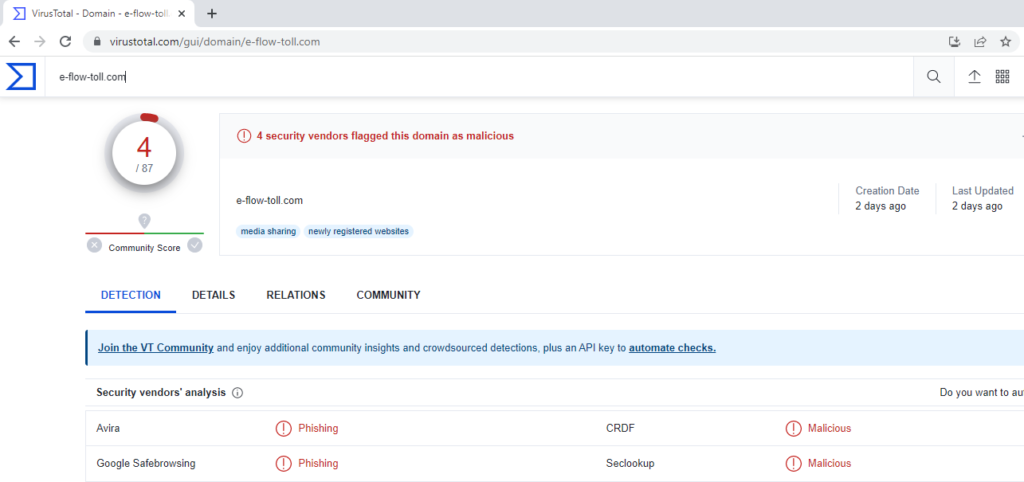Click the VirusTotal logo icon
The width and height of the screenshot is (1024, 482).
[x=21, y=76]
